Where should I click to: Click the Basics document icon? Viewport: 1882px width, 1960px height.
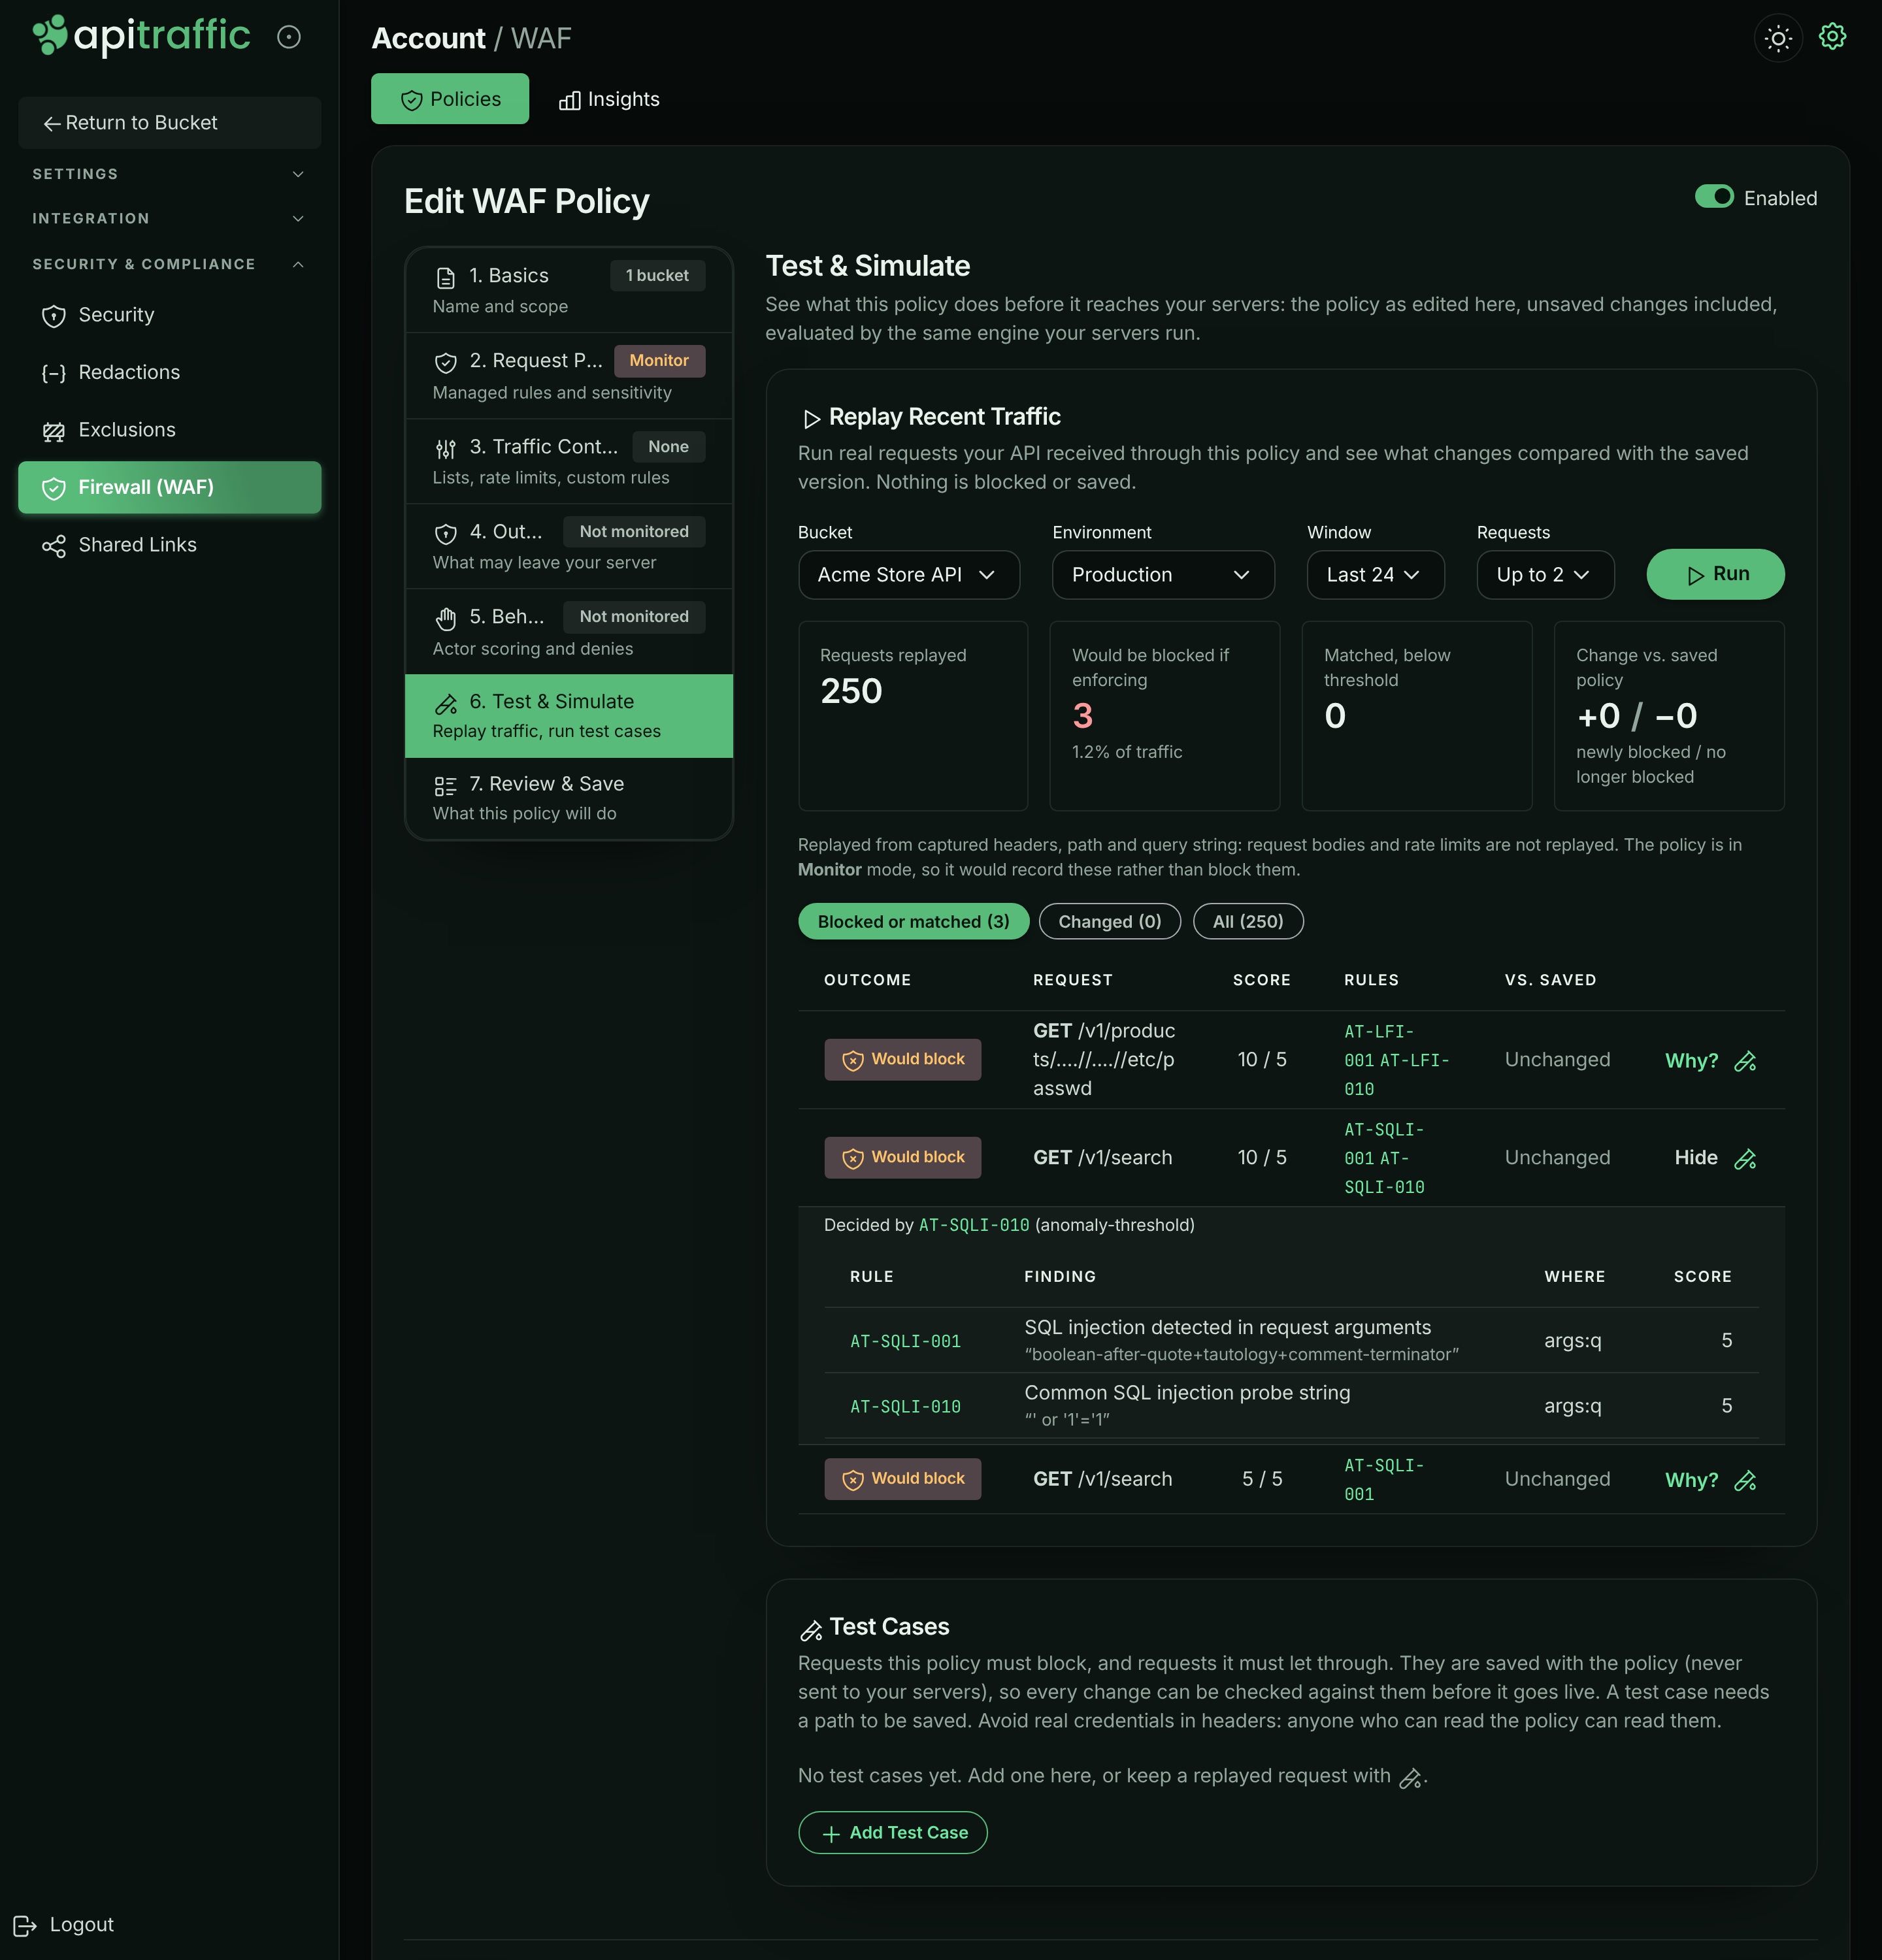pyautogui.click(x=446, y=277)
